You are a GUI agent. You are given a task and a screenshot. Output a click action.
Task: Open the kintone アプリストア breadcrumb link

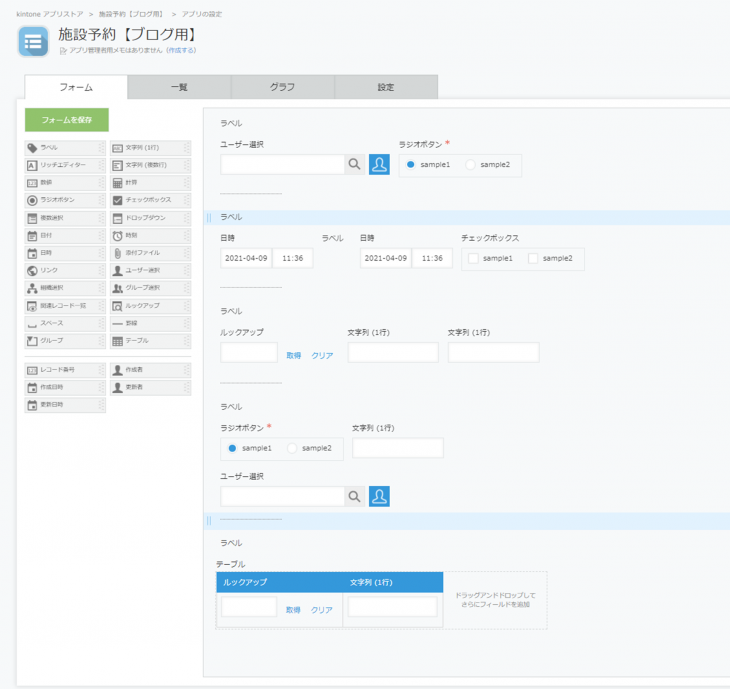coord(50,14)
